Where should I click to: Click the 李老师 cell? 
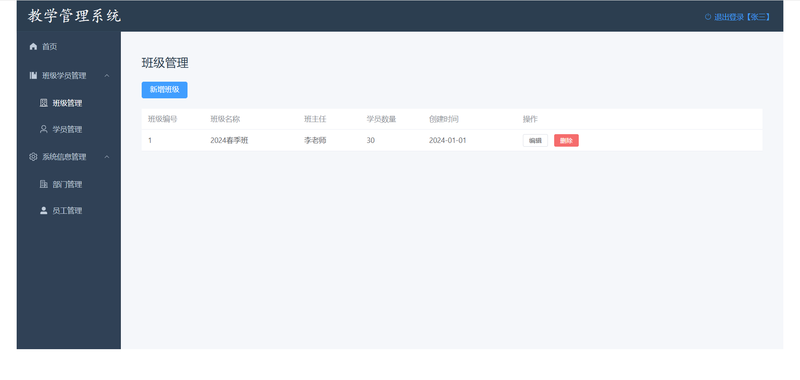pyautogui.click(x=315, y=140)
